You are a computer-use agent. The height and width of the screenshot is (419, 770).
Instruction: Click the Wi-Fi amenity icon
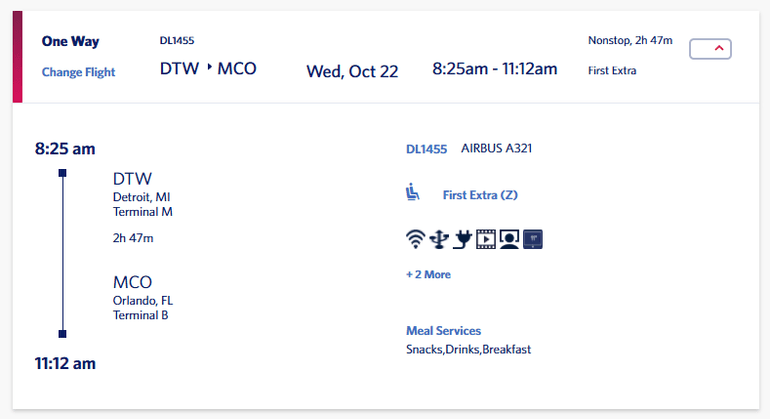pos(415,239)
